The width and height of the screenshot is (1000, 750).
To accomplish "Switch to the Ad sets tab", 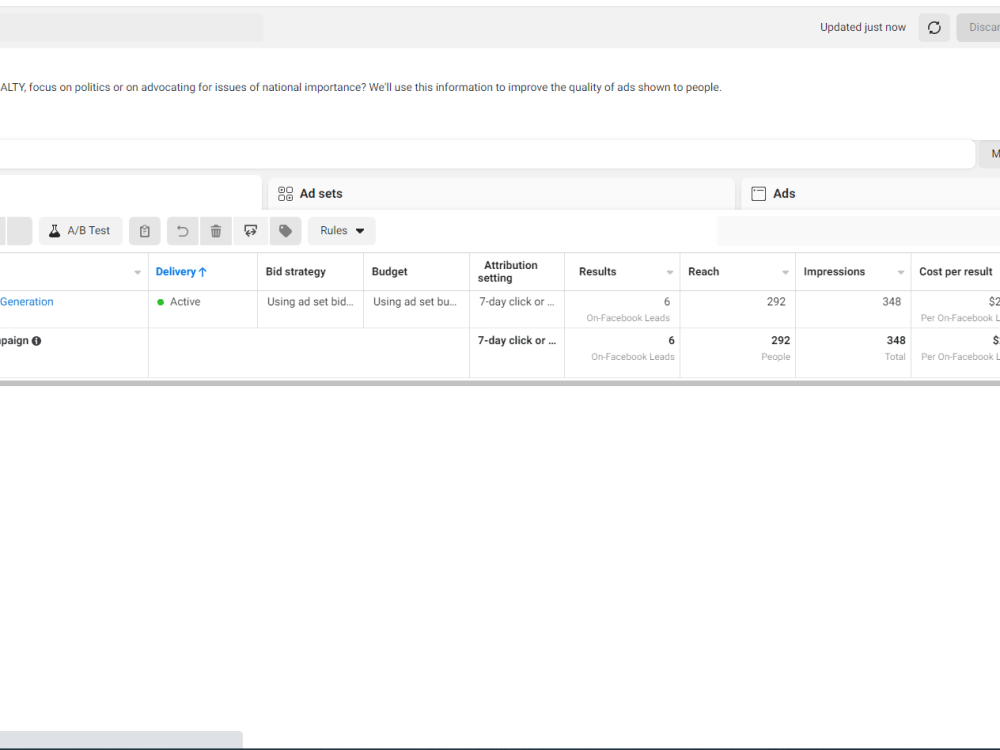I will (x=501, y=193).
